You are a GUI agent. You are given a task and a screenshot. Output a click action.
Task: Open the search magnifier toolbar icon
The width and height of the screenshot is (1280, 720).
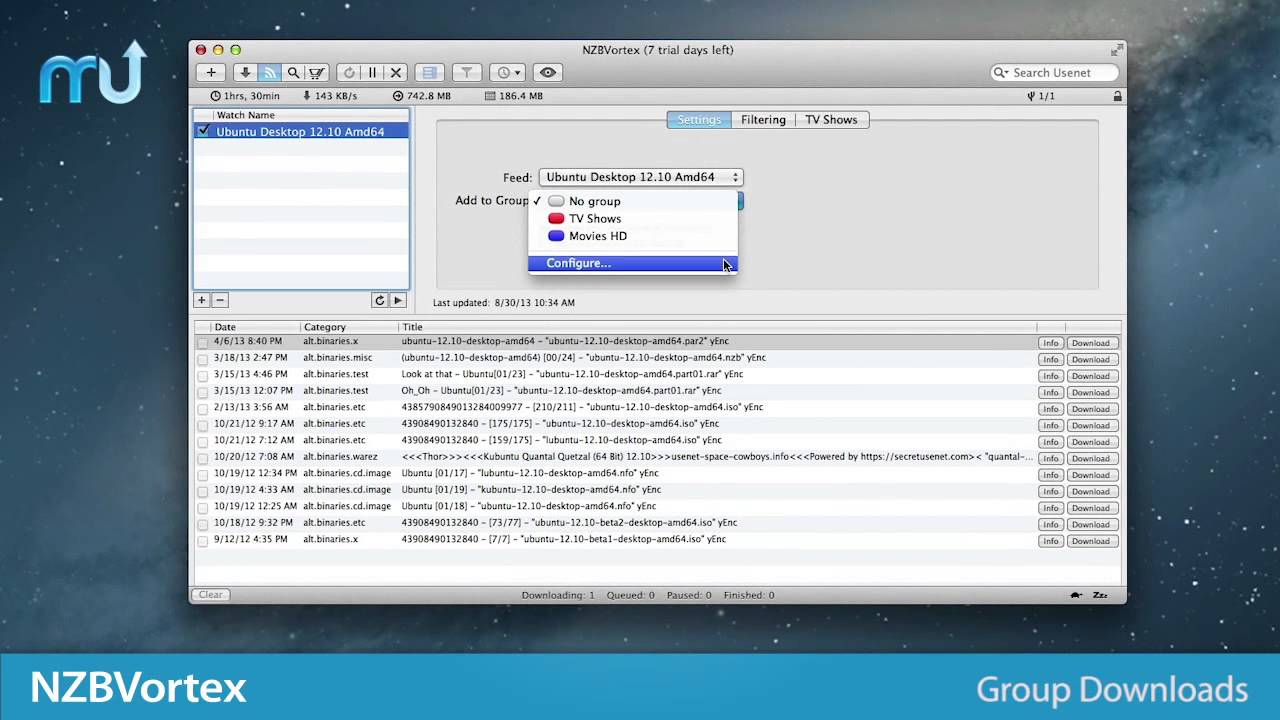click(x=293, y=72)
